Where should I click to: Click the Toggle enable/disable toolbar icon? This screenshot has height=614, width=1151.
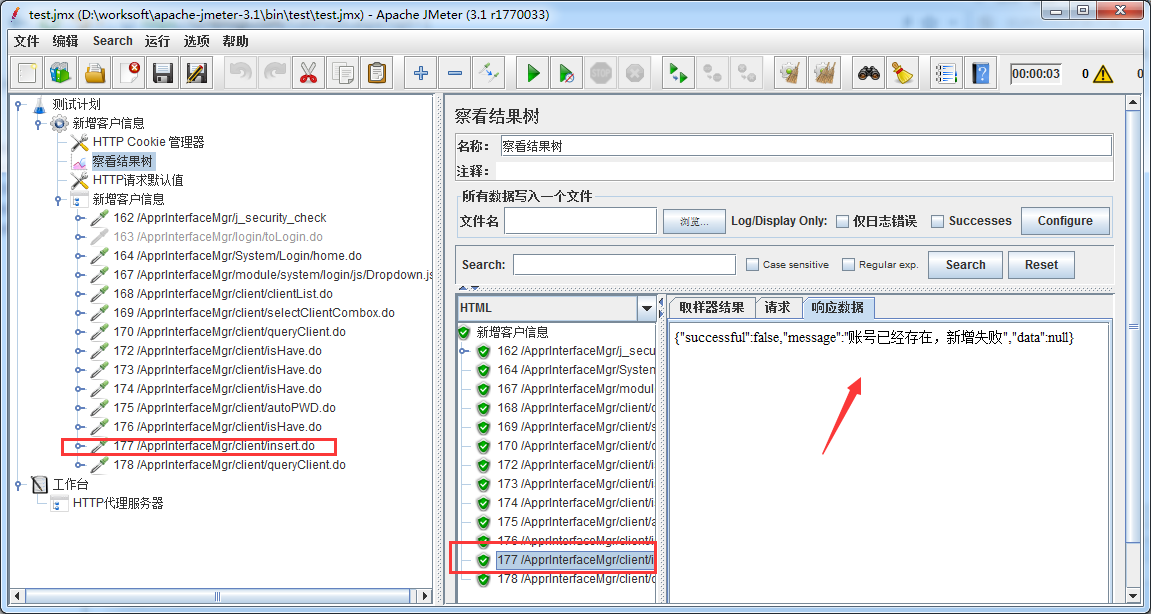tap(488, 73)
